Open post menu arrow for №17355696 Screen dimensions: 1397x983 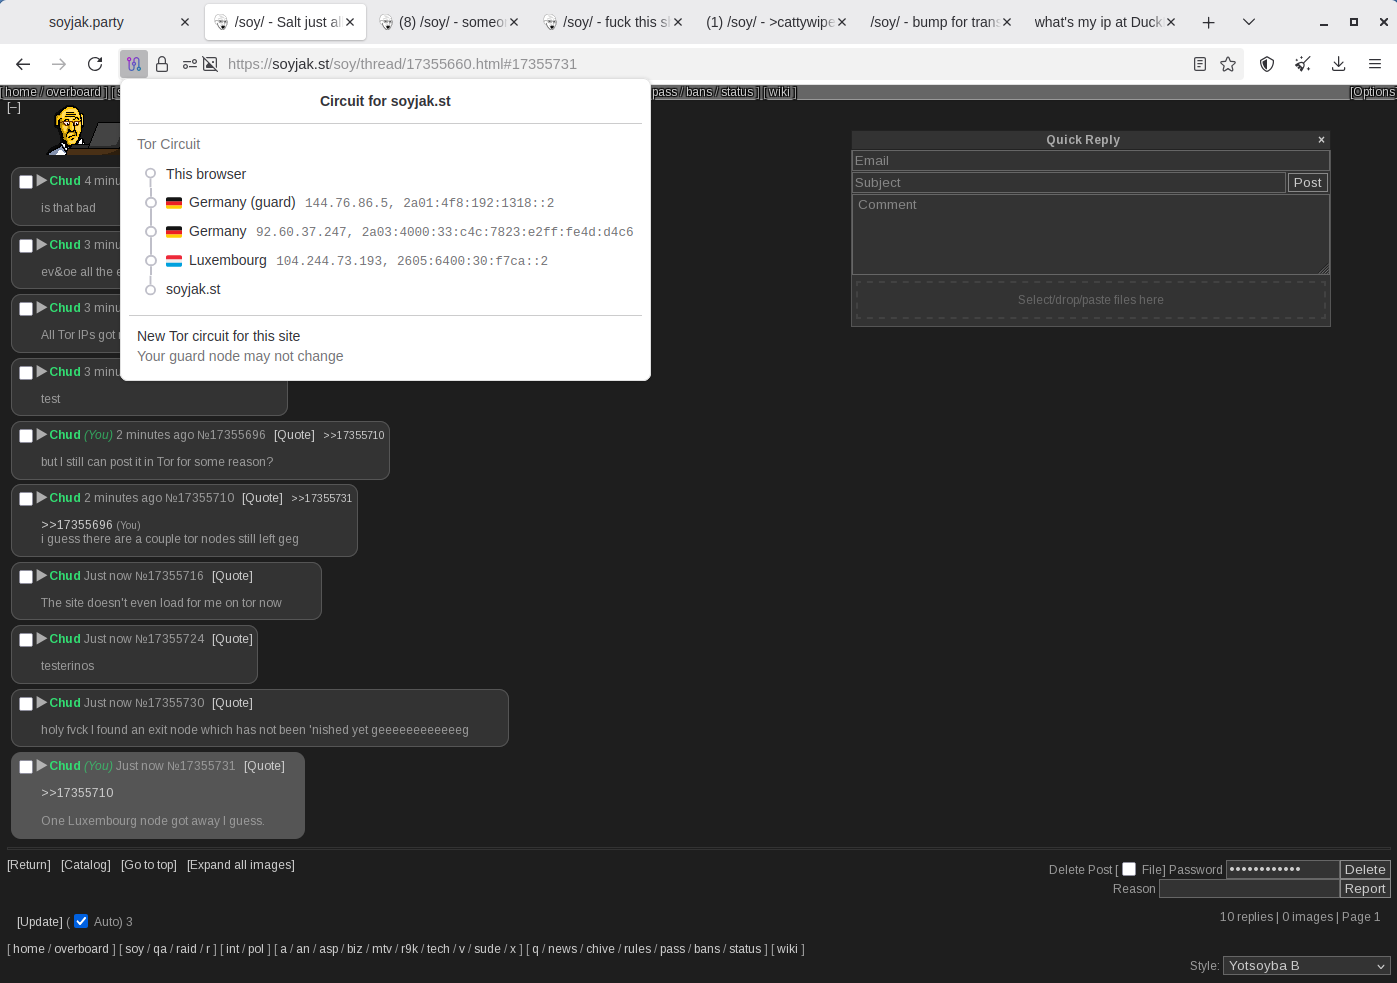coord(42,435)
